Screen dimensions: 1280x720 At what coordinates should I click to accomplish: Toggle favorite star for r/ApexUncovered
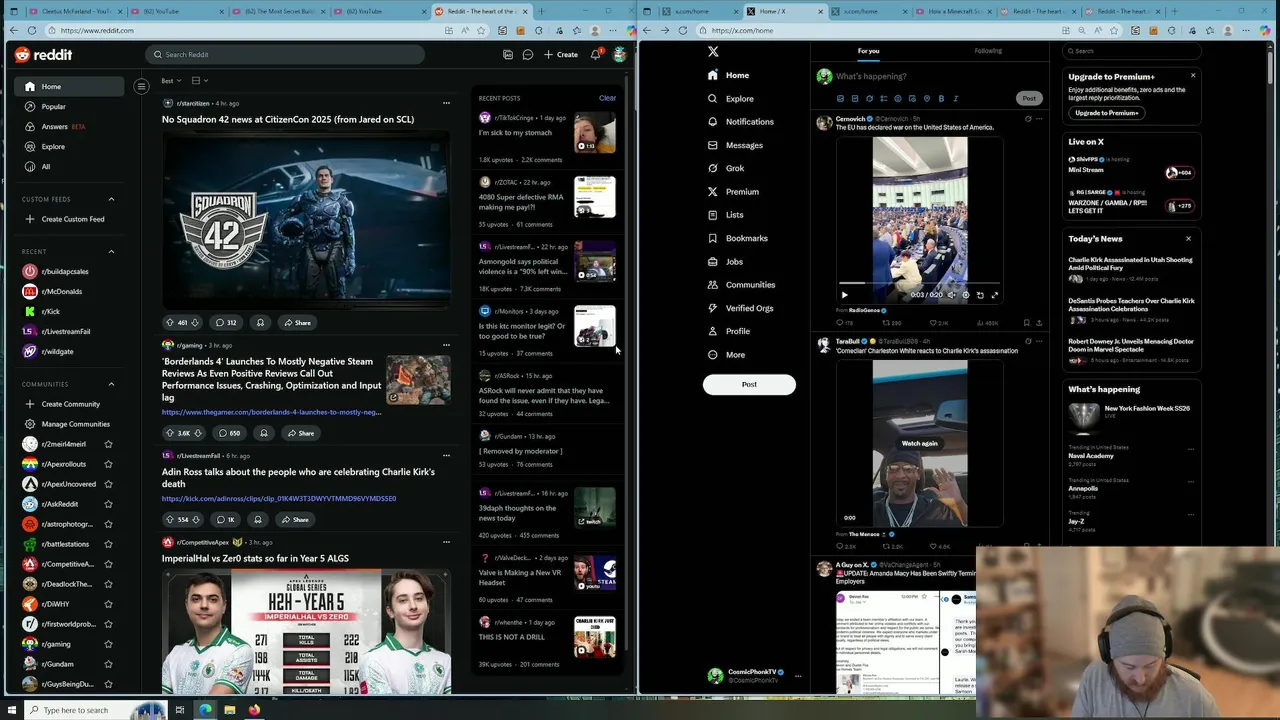tap(108, 484)
